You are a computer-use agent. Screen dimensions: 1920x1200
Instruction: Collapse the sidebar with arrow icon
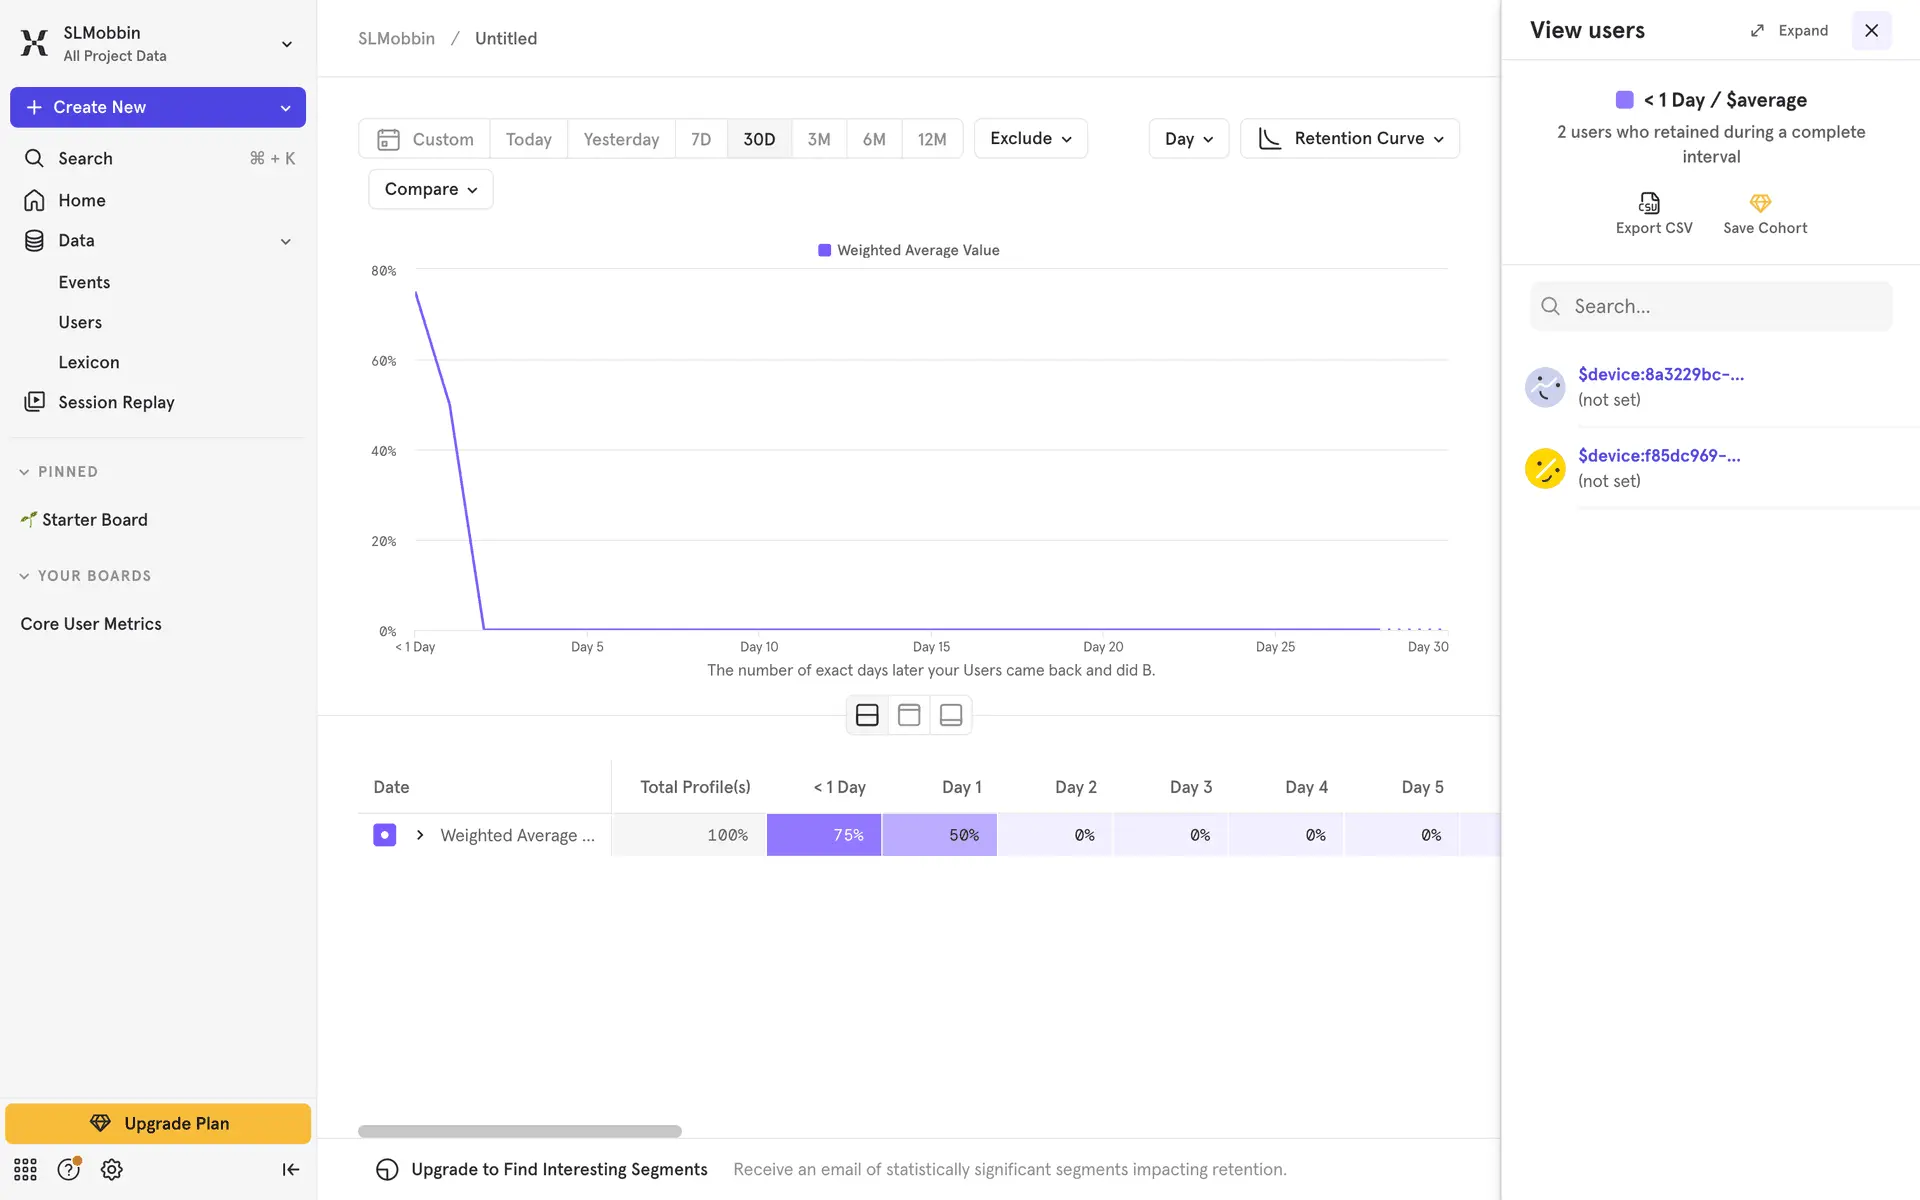290,1170
